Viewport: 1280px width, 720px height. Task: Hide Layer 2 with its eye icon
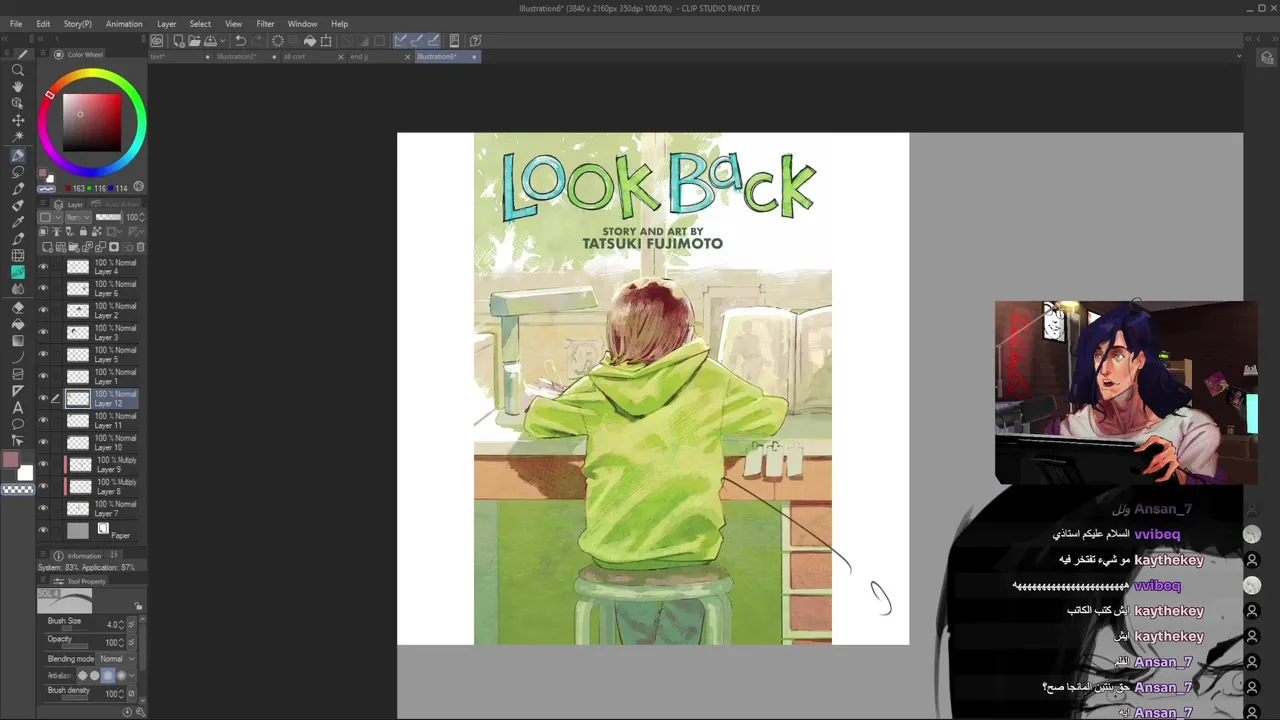click(43, 311)
